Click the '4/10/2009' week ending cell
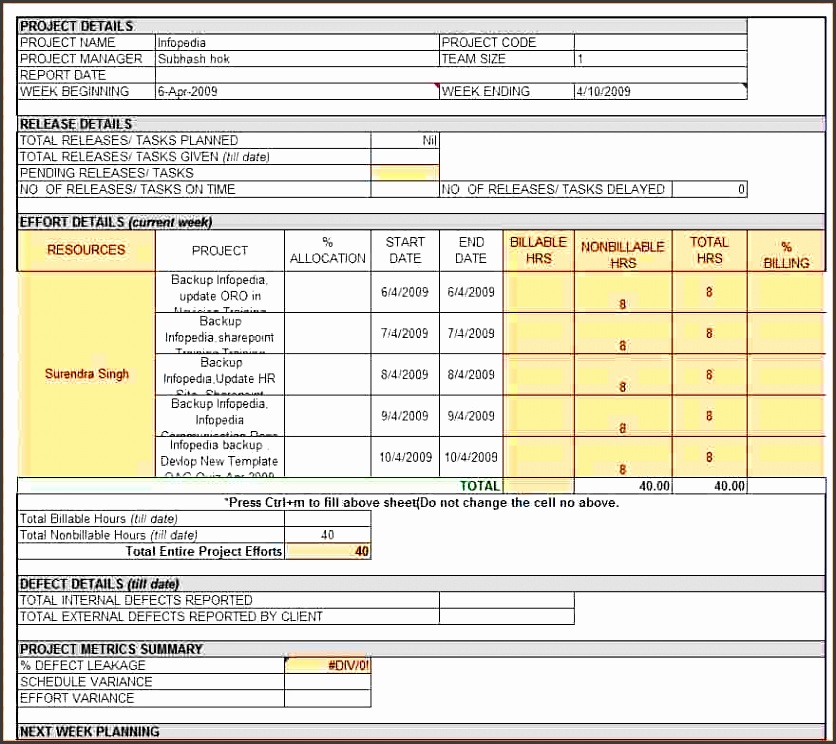Viewport: 836px width, 744px height. pyautogui.click(x=661, y=91)
